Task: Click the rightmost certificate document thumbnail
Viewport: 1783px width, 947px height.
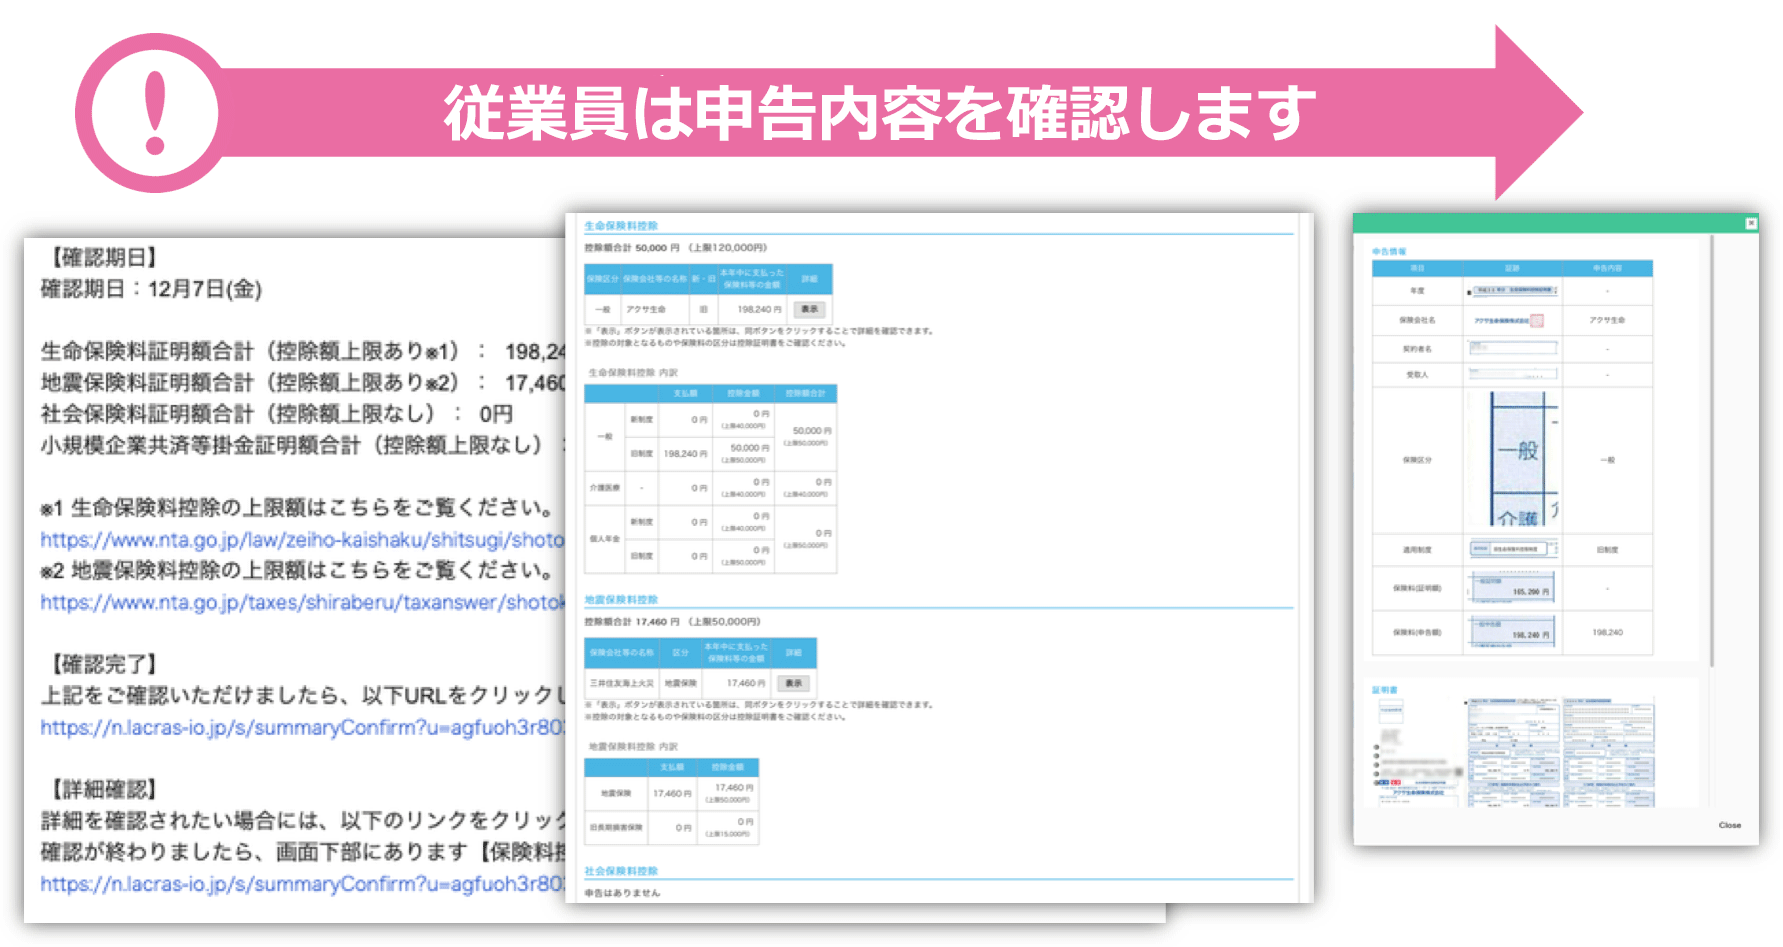Action: tap(1608, 752)
